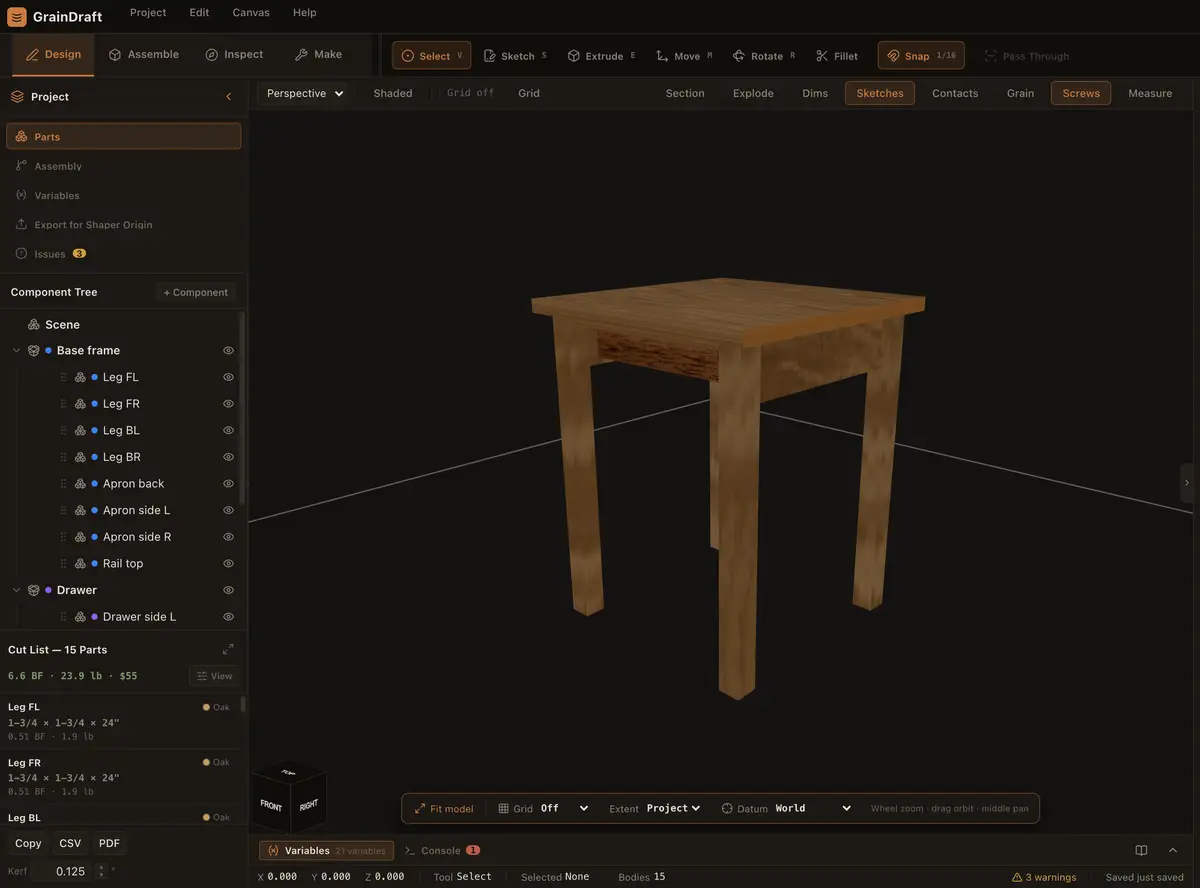
Task: Select the Rotate tool
Action: tap(764, 56)
